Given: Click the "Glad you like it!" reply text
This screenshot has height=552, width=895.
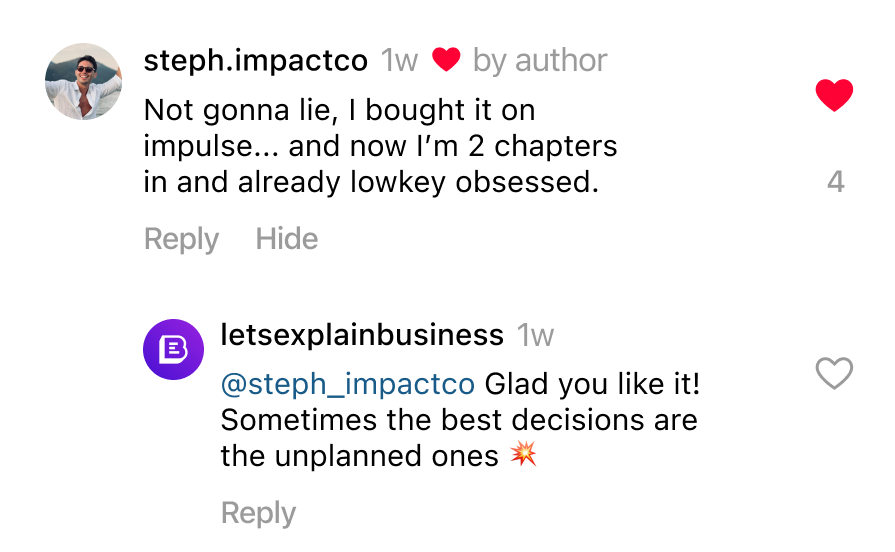Looking at the screenshot, I should tap(593, 384).
